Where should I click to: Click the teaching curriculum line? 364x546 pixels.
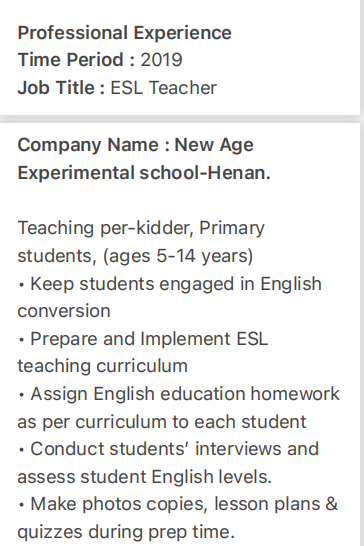coord(102,366)
